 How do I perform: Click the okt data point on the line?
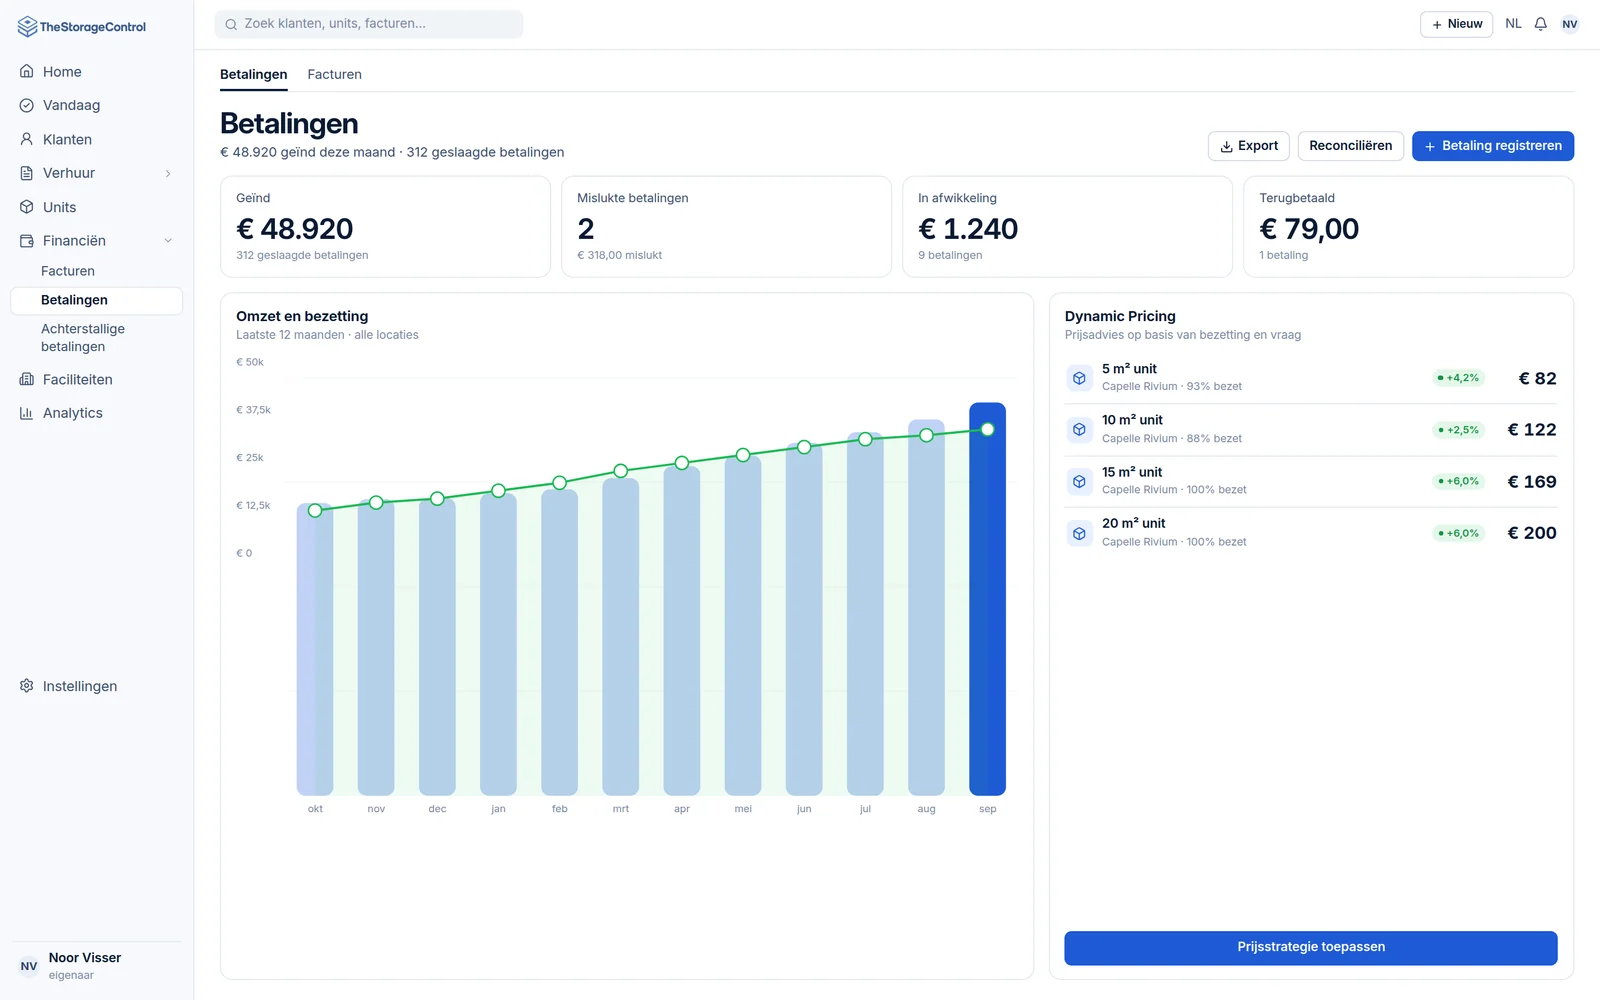click(315, 510)
